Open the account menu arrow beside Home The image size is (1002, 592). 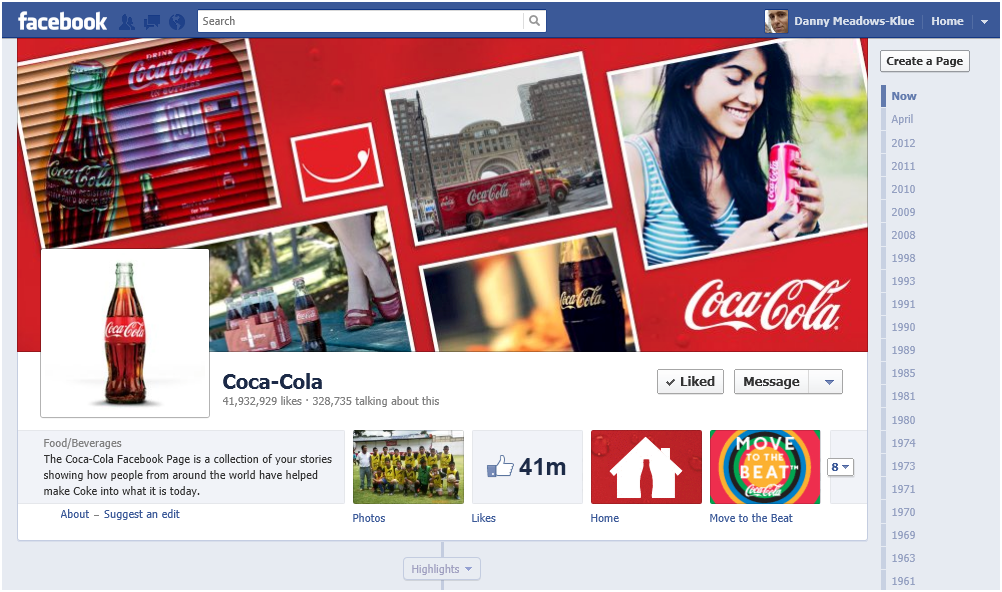pos(984,21)
